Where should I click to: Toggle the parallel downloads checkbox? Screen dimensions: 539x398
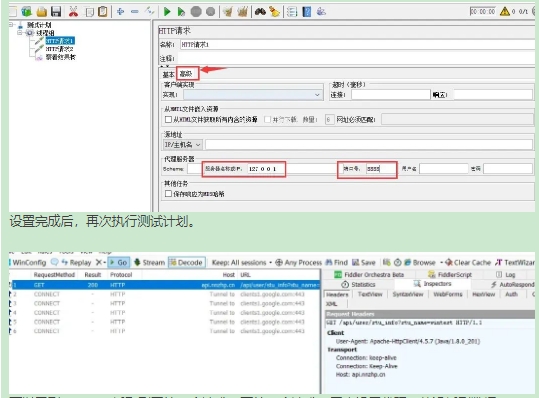pyautogui.click(x=267, y=119)
